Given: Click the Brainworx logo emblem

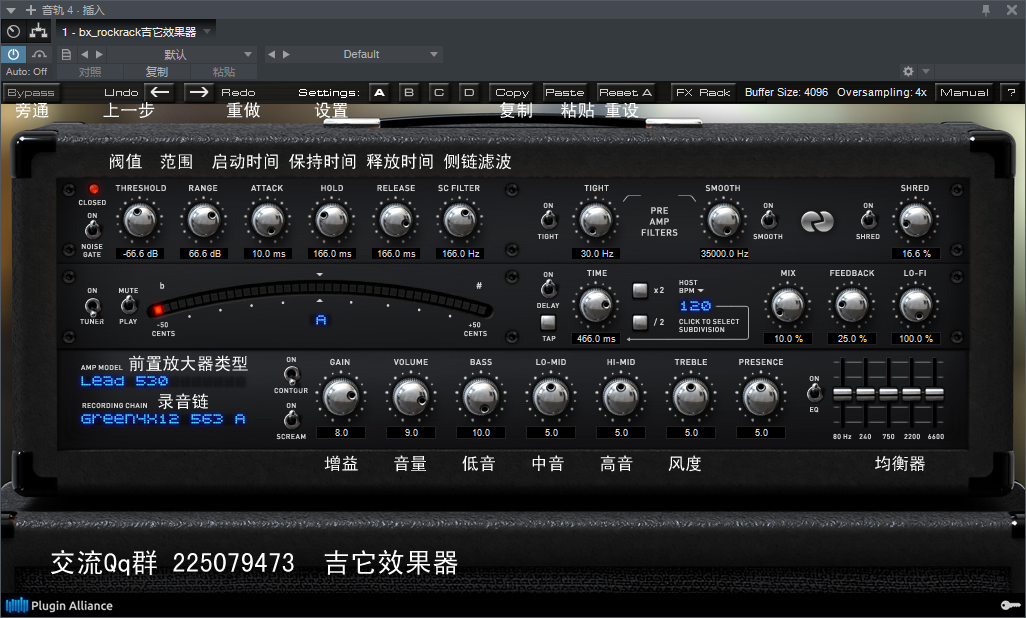Looking at the screenshot, I should (817, 221).
